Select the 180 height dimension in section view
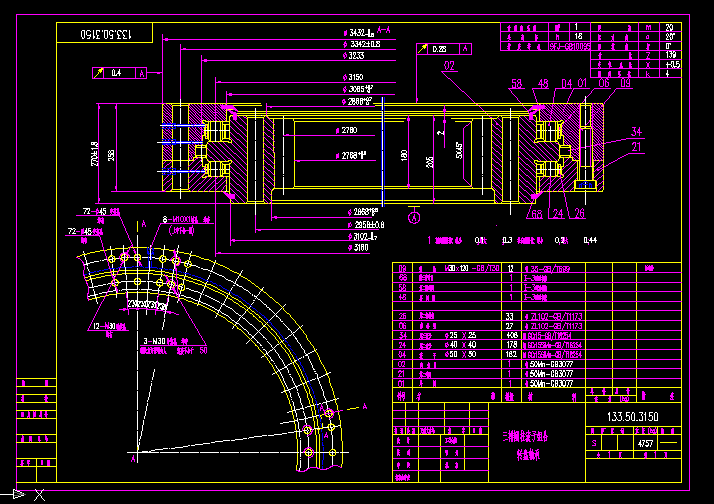 click(404, 156)
